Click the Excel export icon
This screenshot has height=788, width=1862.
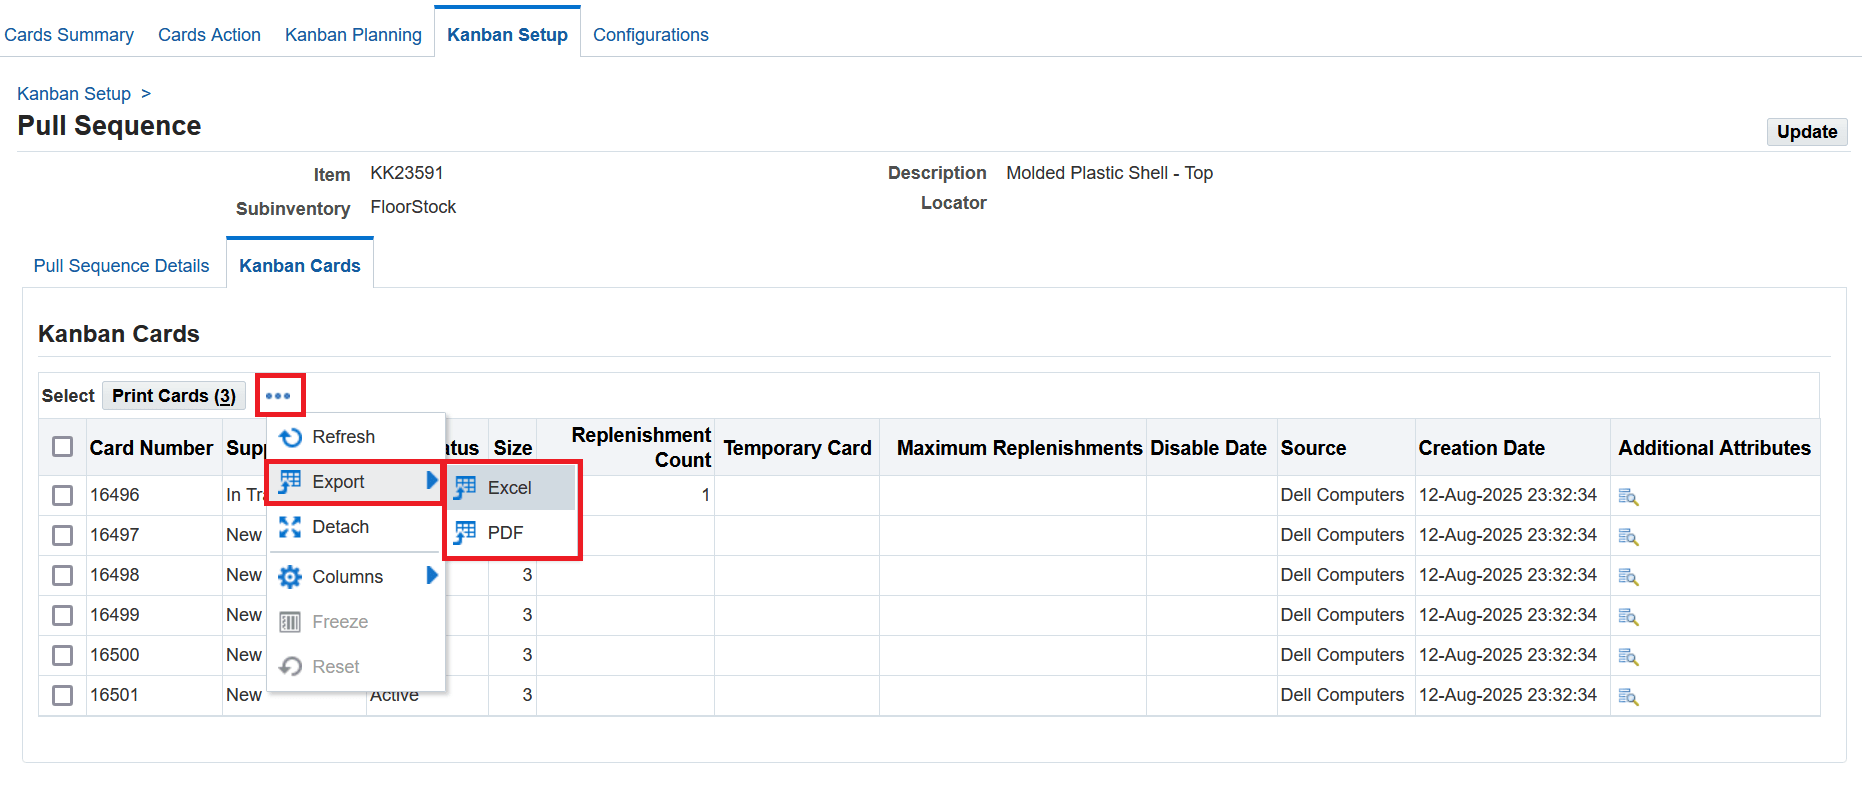465,488
